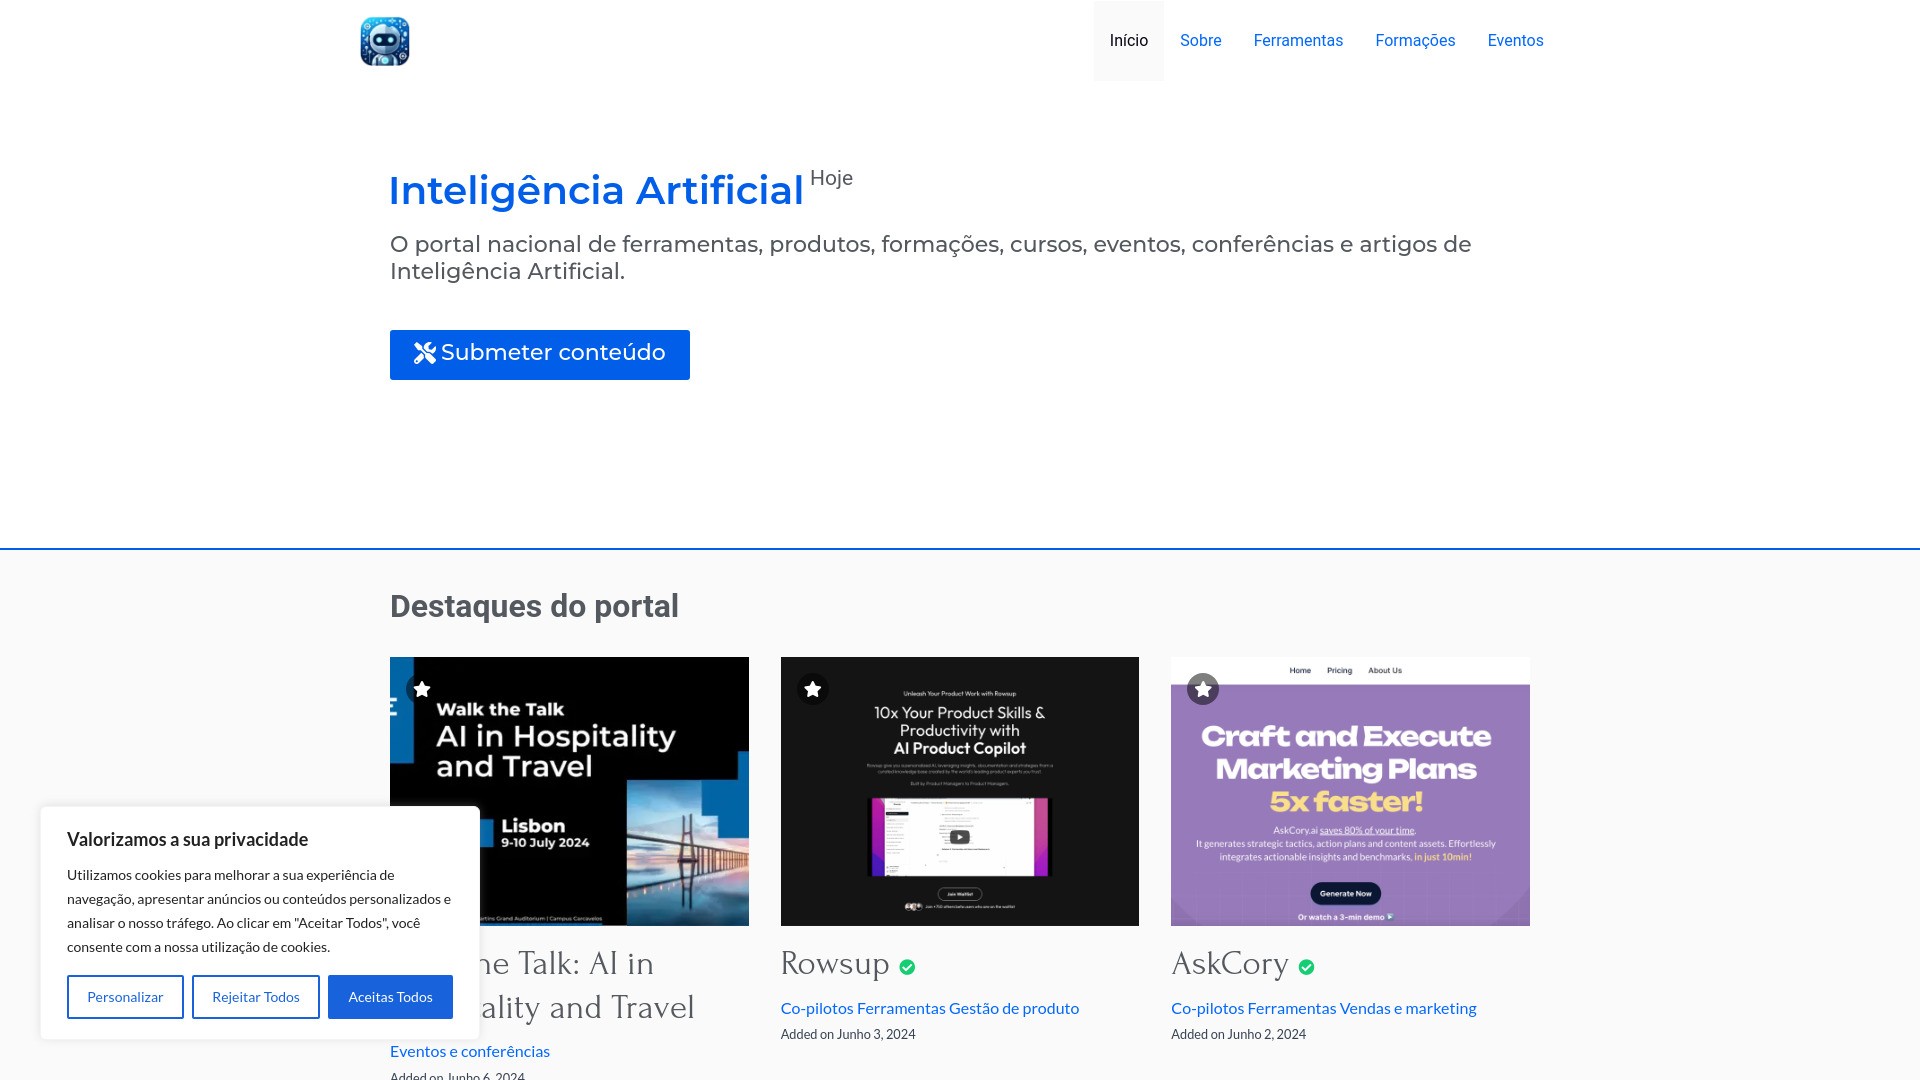Open Co-pilotos Ferramentas Vendas e marketing link
Image resolution: width=1920 pixels, height=1080 pixels.
click(x=1323, y=1008)
